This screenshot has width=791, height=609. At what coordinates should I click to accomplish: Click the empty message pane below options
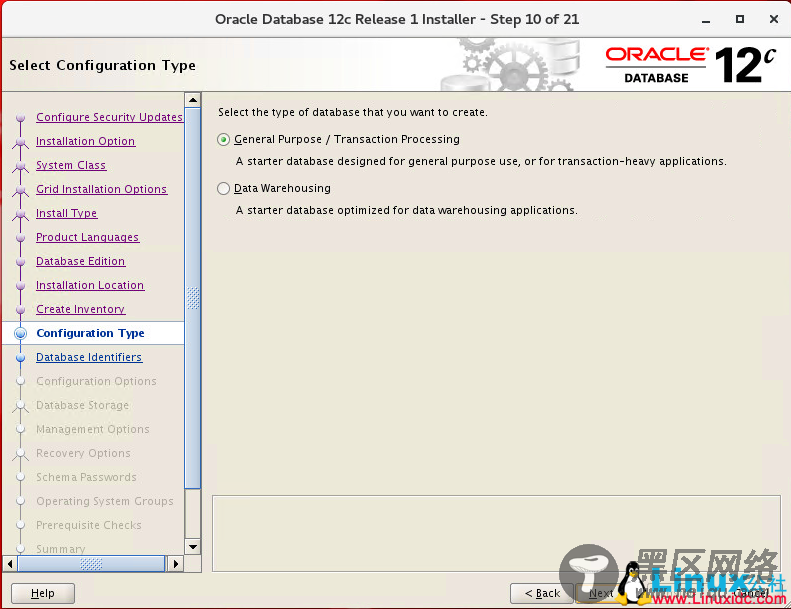tap(496, 533)
